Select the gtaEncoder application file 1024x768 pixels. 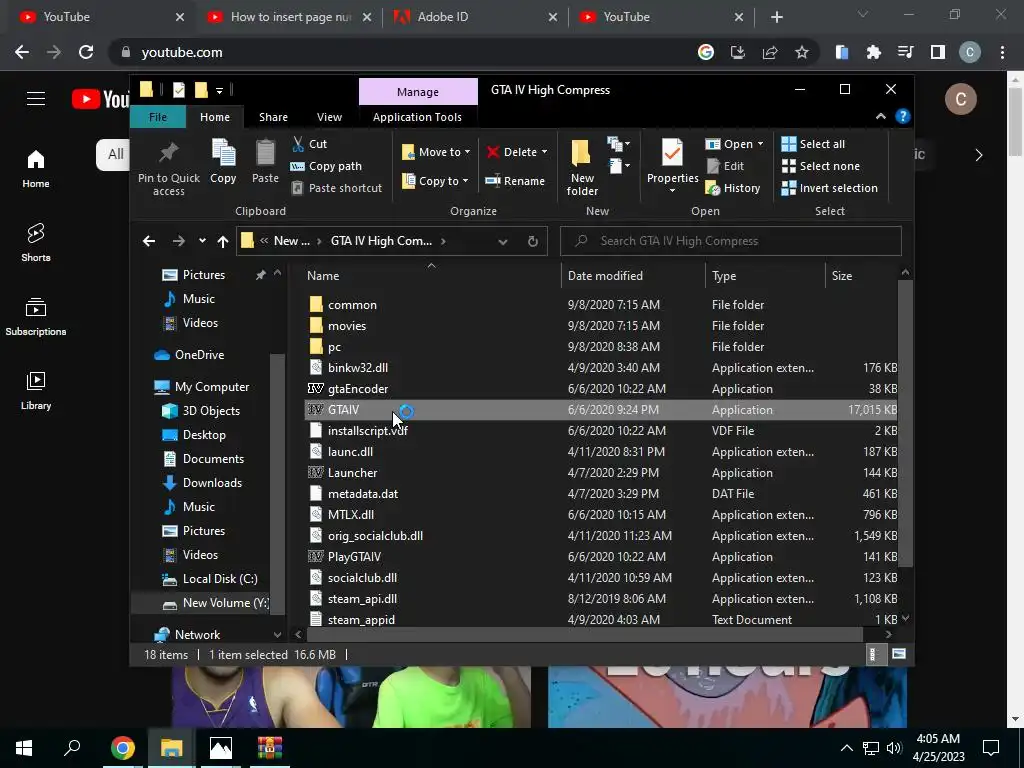(x=601, y=389)
